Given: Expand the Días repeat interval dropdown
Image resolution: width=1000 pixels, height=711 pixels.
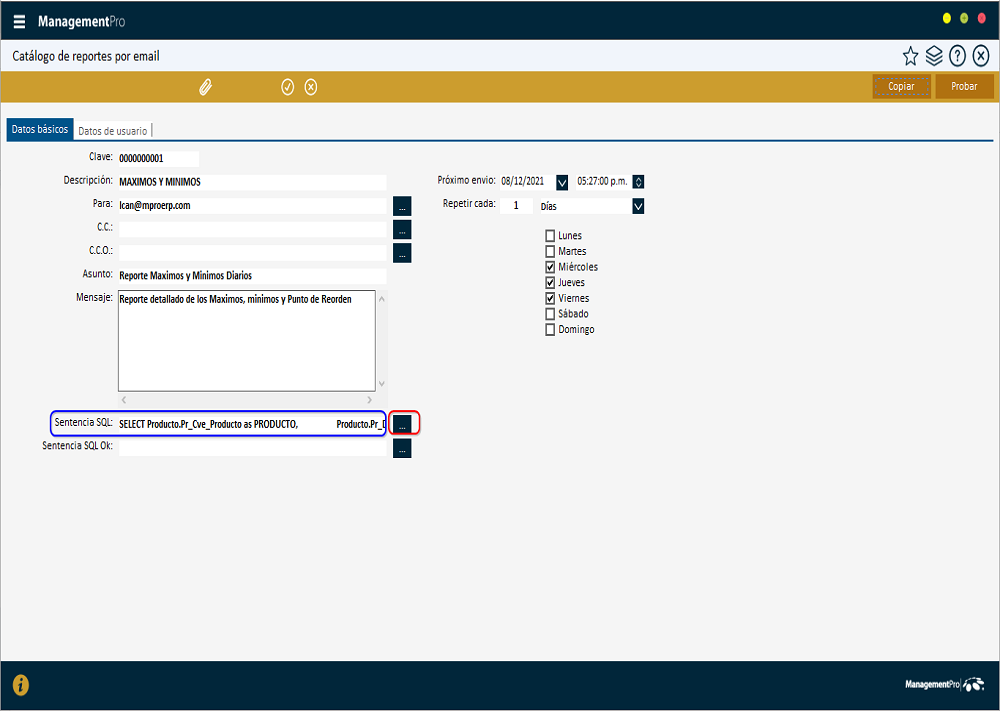Looking at the screenshot, I should tap(638, 206).
